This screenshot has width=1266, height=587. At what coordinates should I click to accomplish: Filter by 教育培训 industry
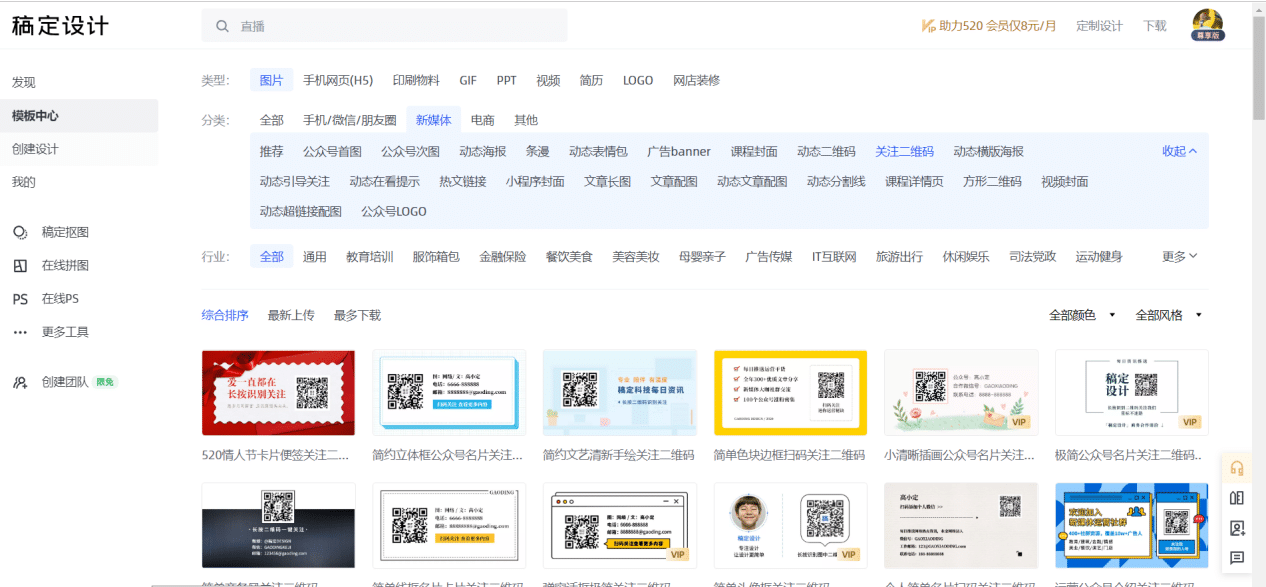pos(370,257)
